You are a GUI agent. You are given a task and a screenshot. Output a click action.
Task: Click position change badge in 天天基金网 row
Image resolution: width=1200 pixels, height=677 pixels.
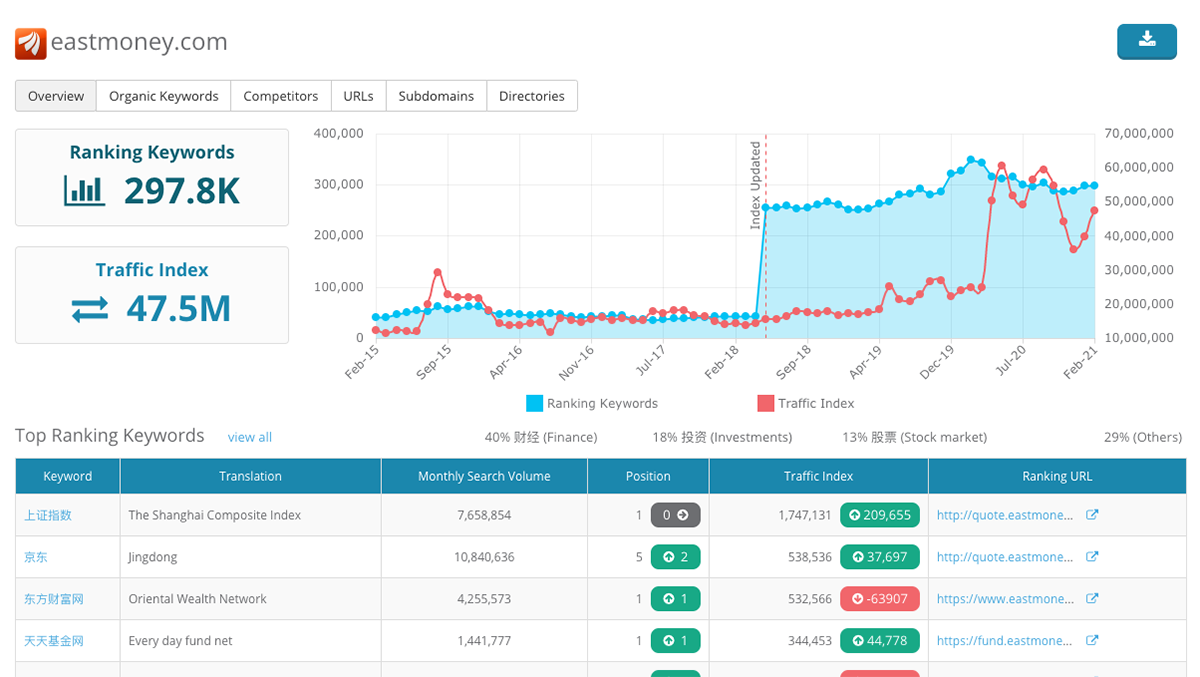(x=676, y=641)
